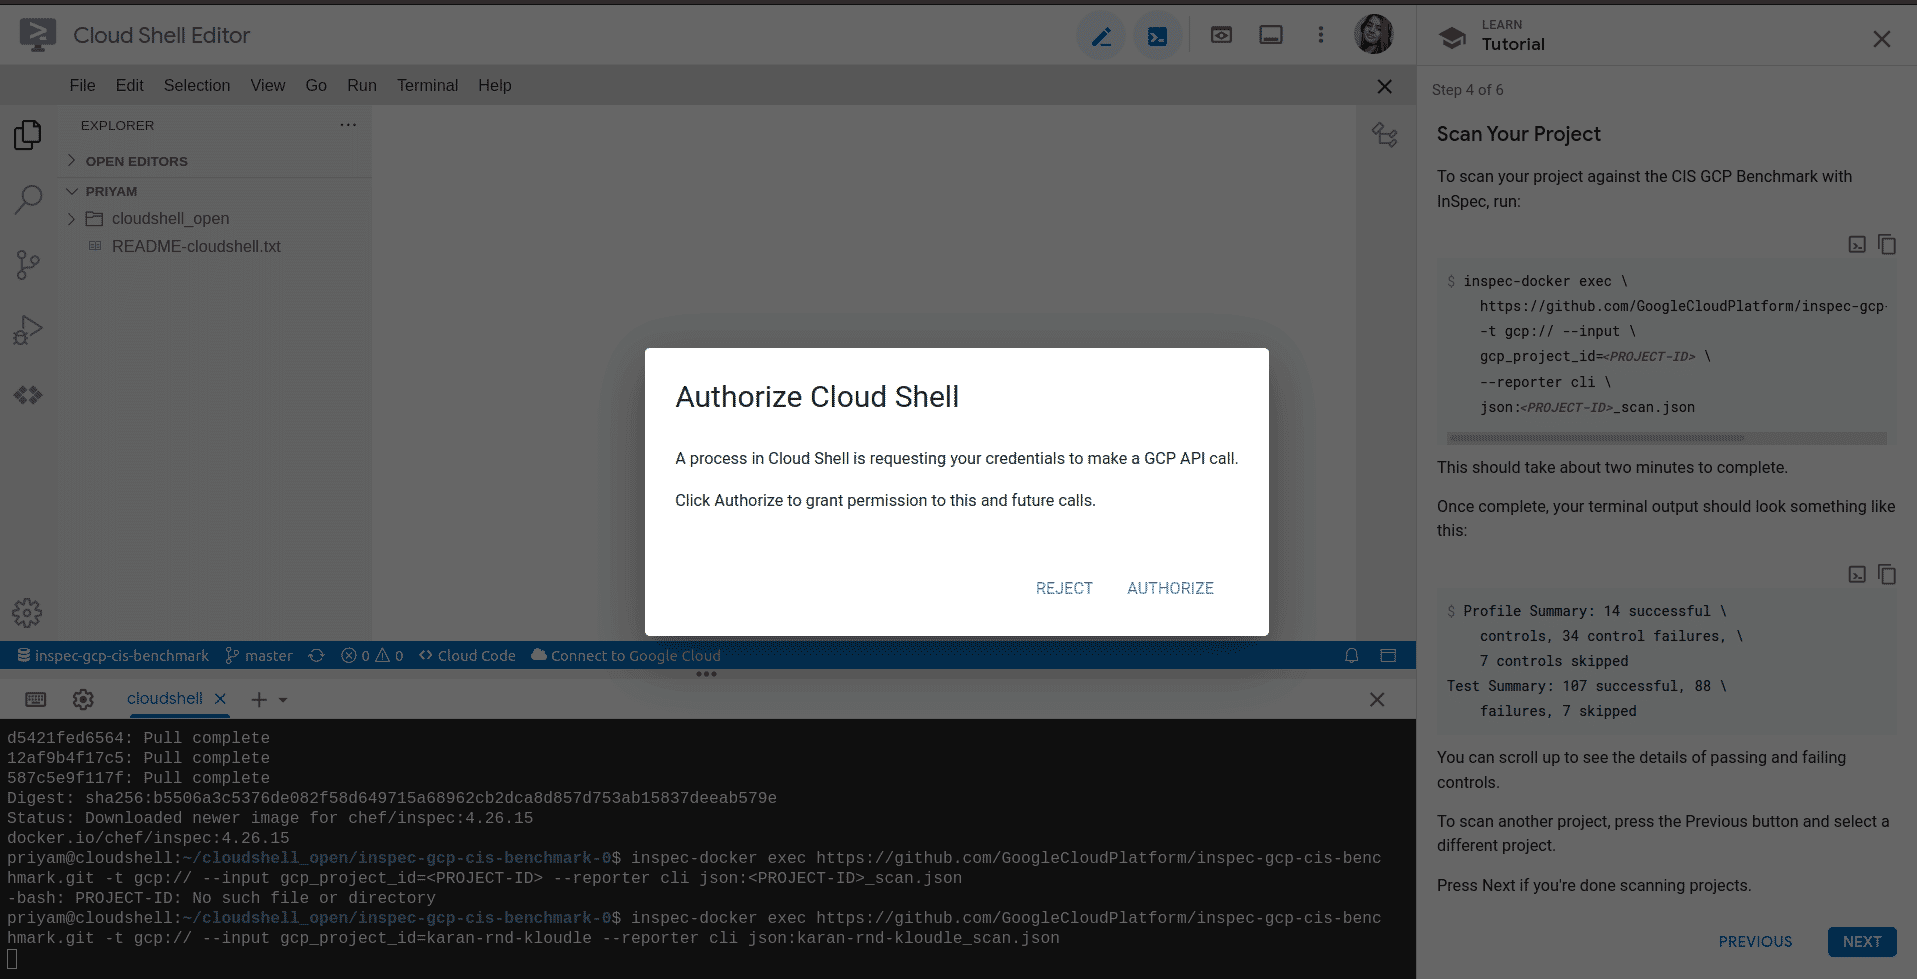Click the Cloud Shell Editor logo
The width and height of the screenshot is (1917, 979).
tap(37, 35)
